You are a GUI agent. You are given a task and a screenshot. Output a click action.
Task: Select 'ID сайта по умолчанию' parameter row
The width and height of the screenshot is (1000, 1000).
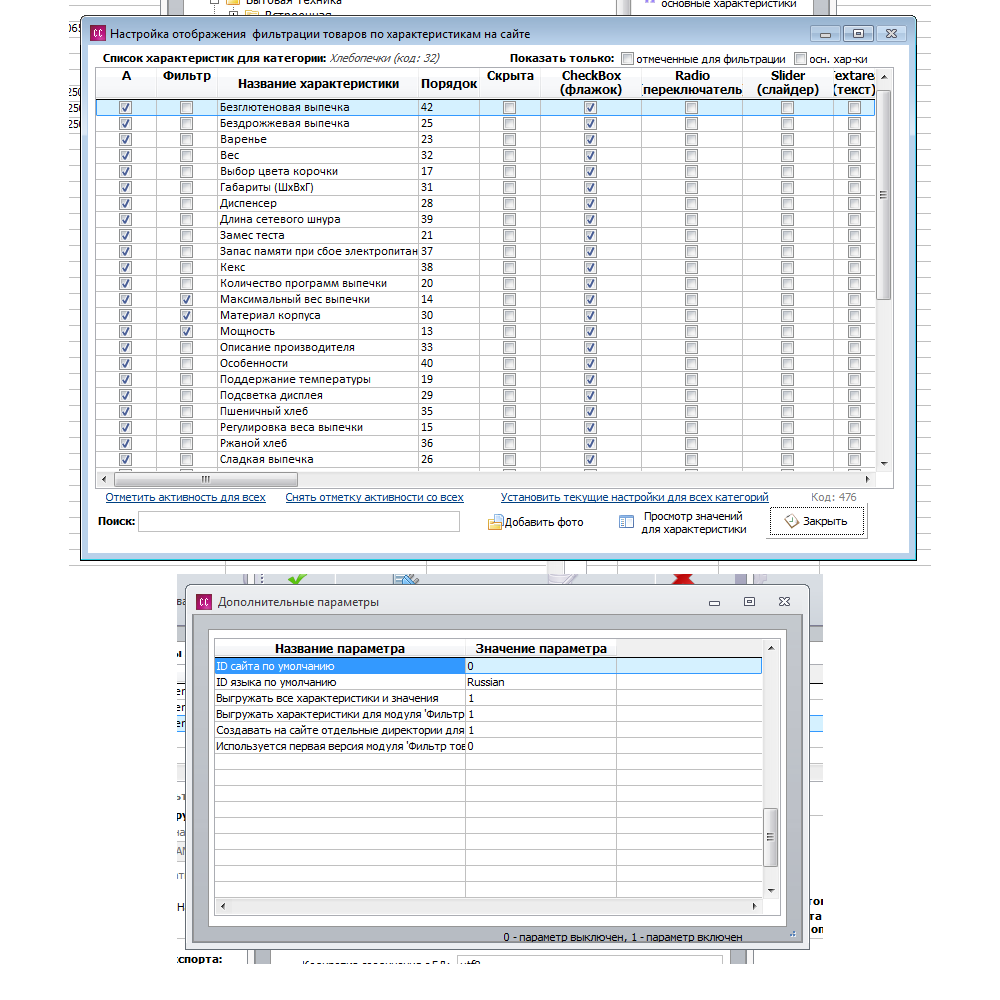pyautogui.click(x=488, y=666)
